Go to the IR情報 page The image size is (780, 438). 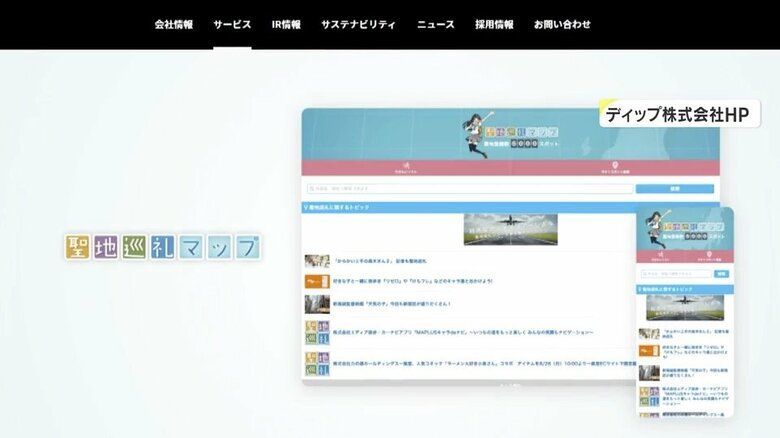[x=286, y=24]
